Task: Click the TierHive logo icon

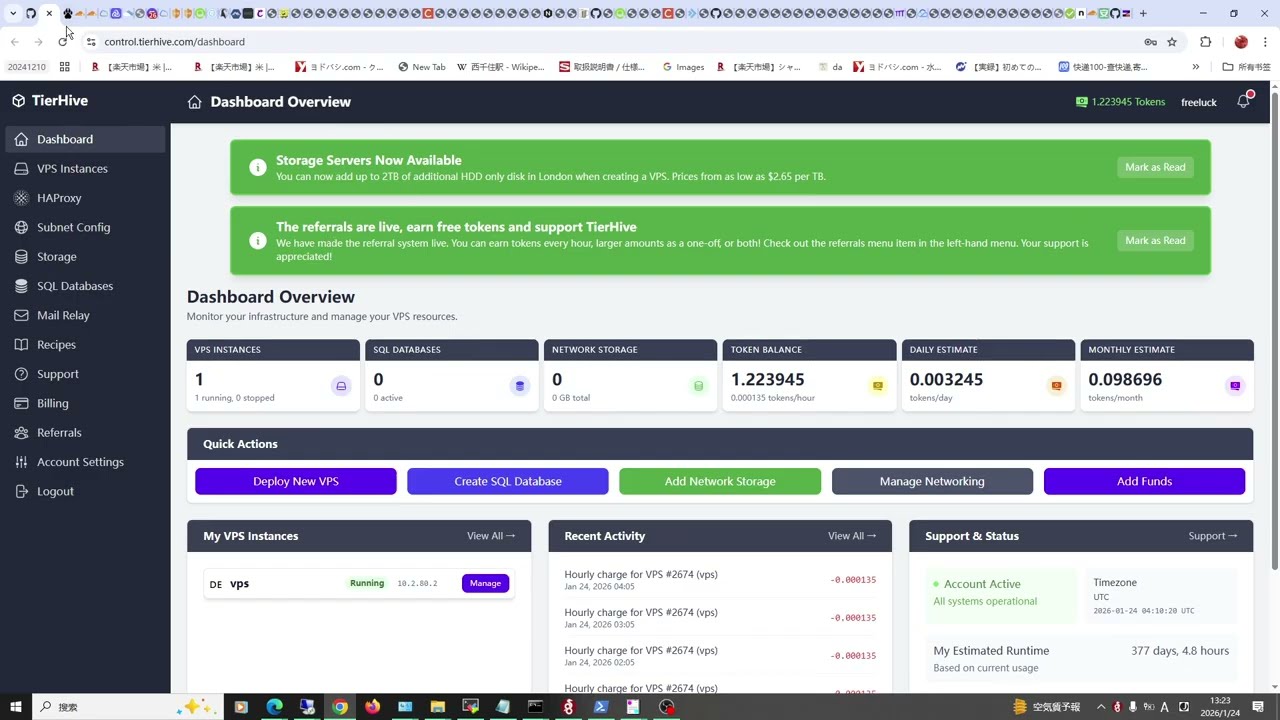Action: click(18, 101)
